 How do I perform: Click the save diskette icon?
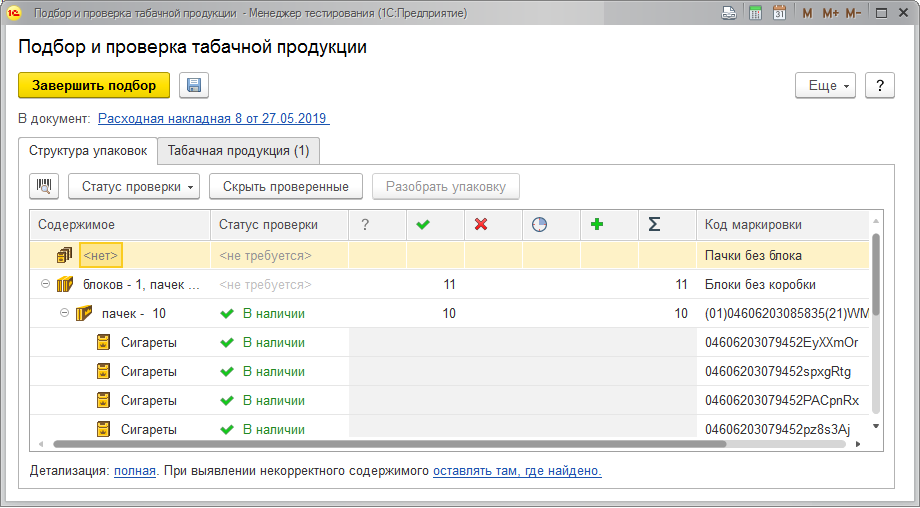[194, 86]
